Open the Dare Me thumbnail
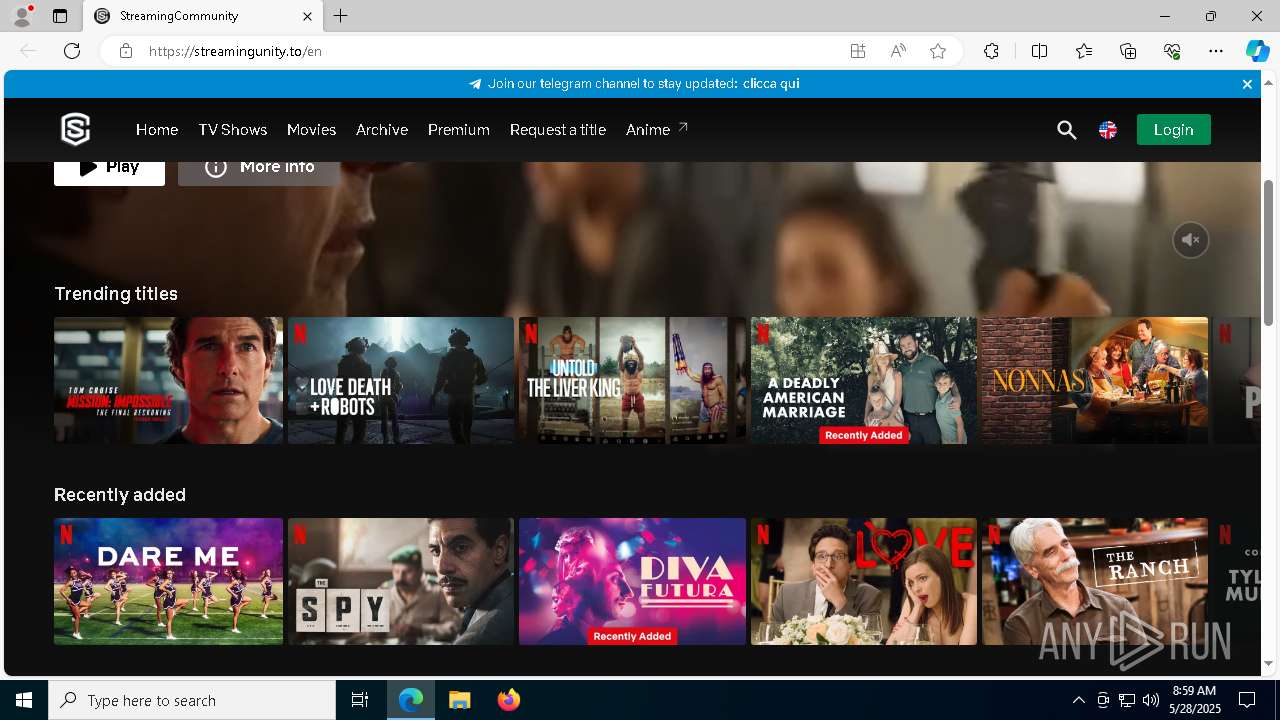The height and width of the screenshot is (720, 1280). (x=168, y=581)
